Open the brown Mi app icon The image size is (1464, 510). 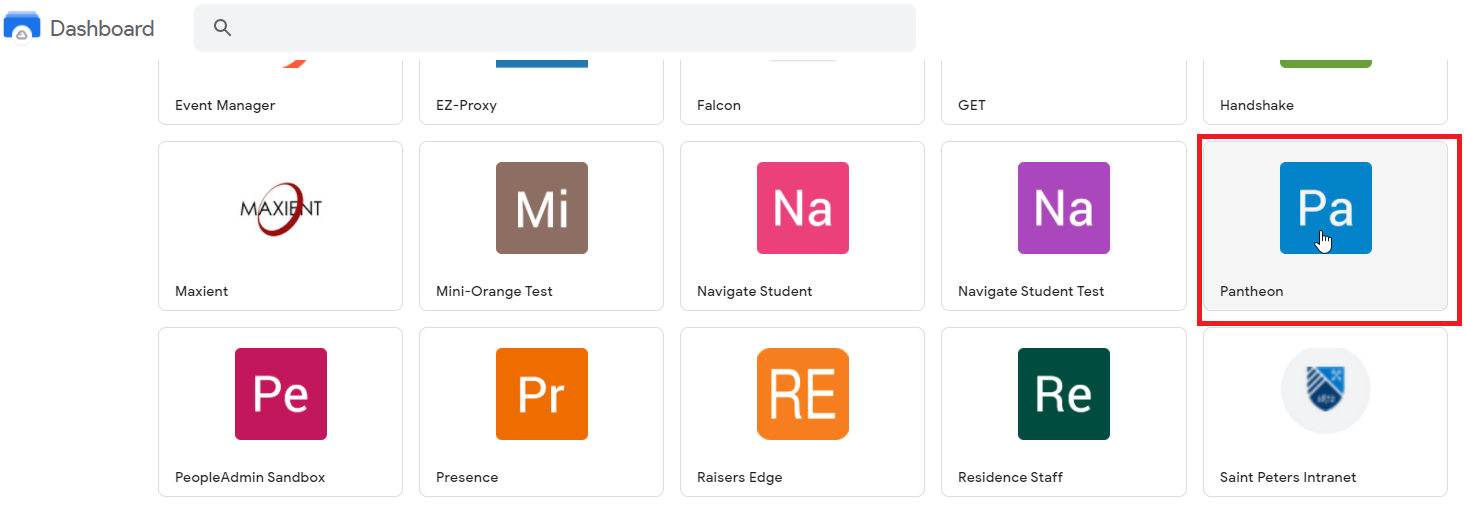coord(542,208)
